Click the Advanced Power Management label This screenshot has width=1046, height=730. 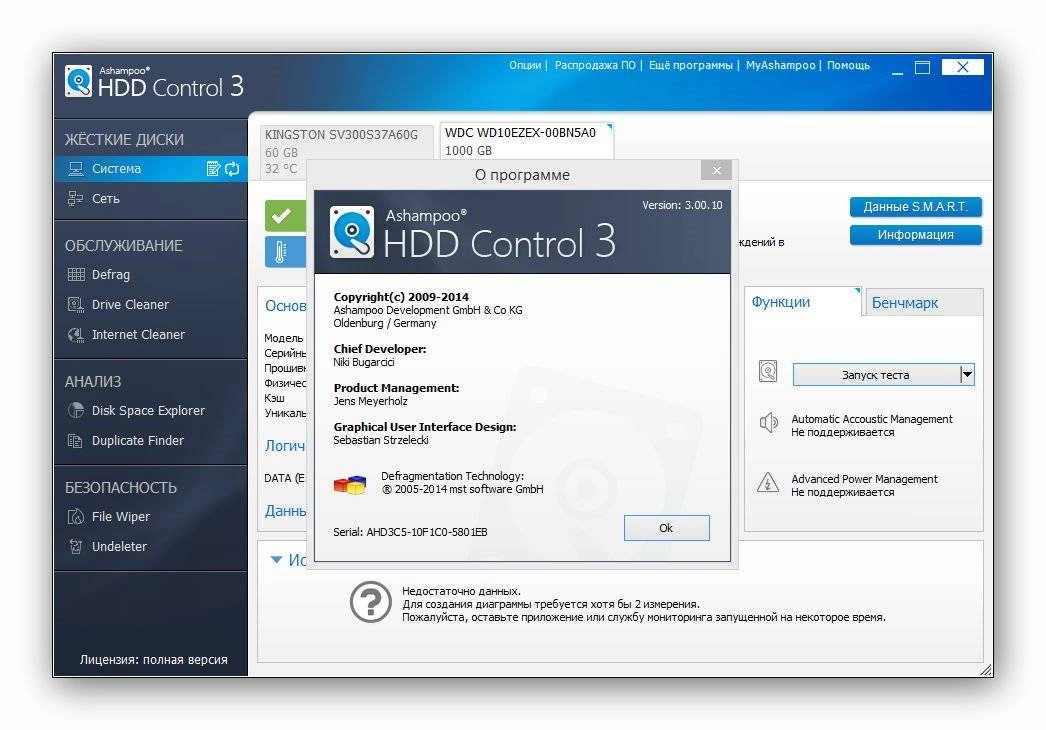click(865, 479)
